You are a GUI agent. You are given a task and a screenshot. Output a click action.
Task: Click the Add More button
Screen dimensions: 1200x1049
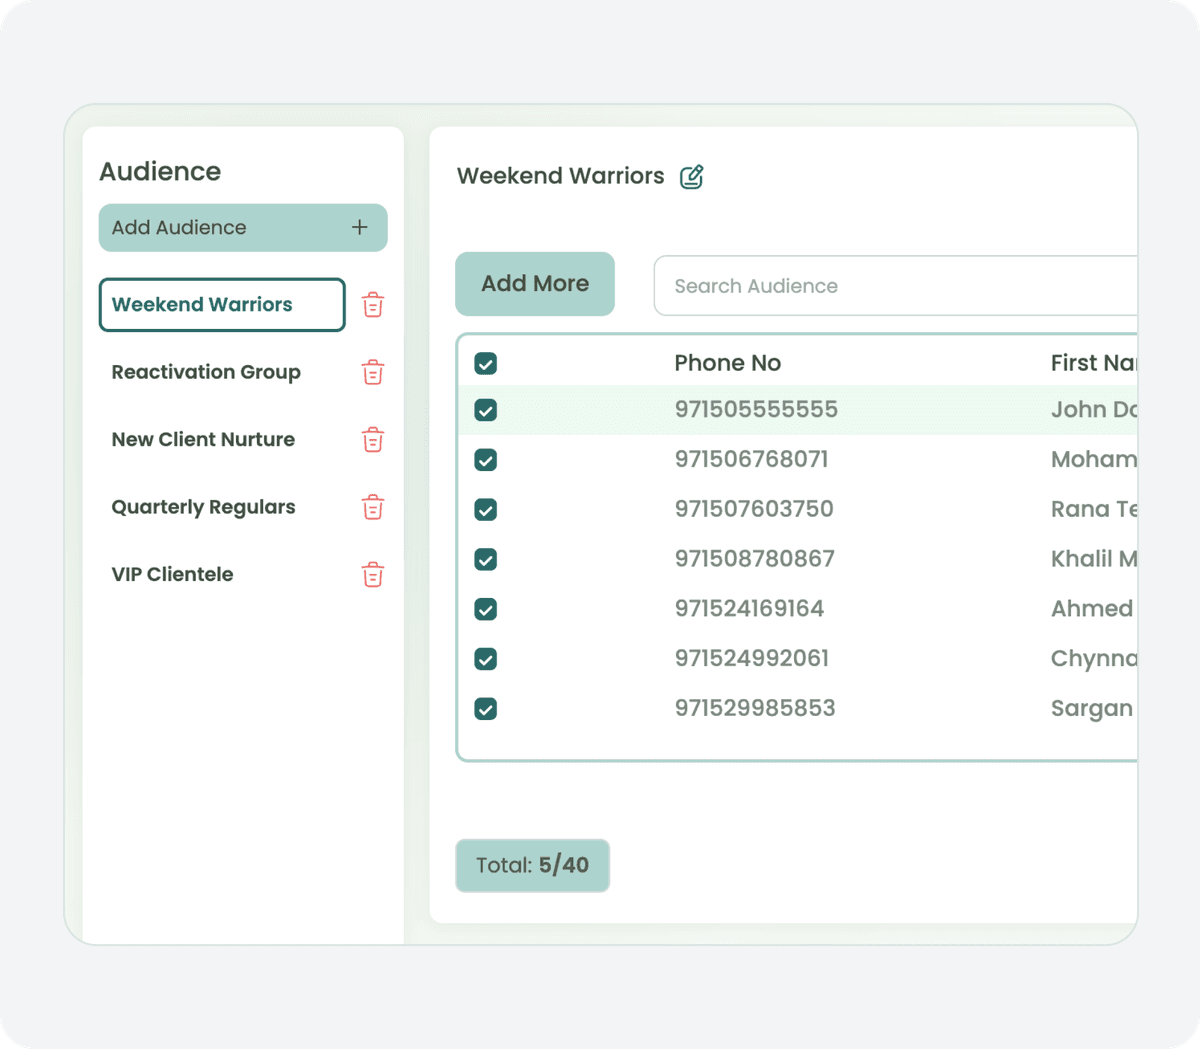tap(535, 284)
